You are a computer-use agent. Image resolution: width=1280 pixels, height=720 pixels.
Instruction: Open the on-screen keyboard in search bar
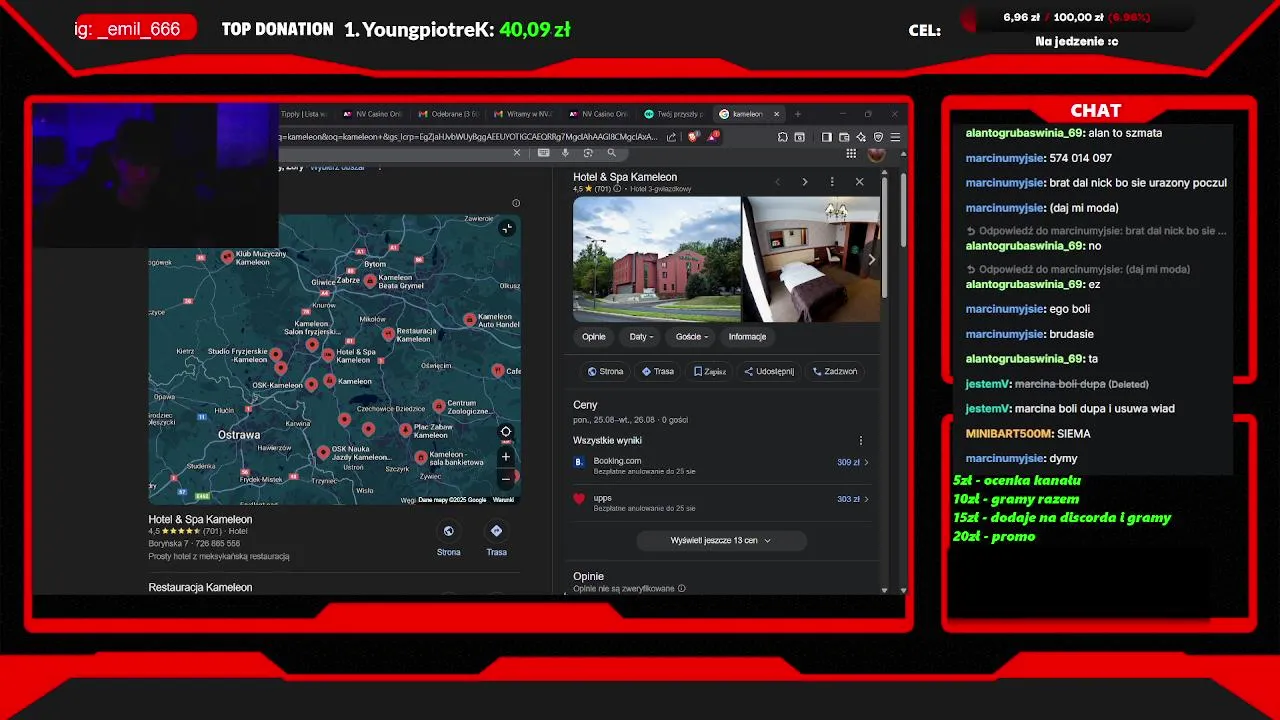pos(543,153)
